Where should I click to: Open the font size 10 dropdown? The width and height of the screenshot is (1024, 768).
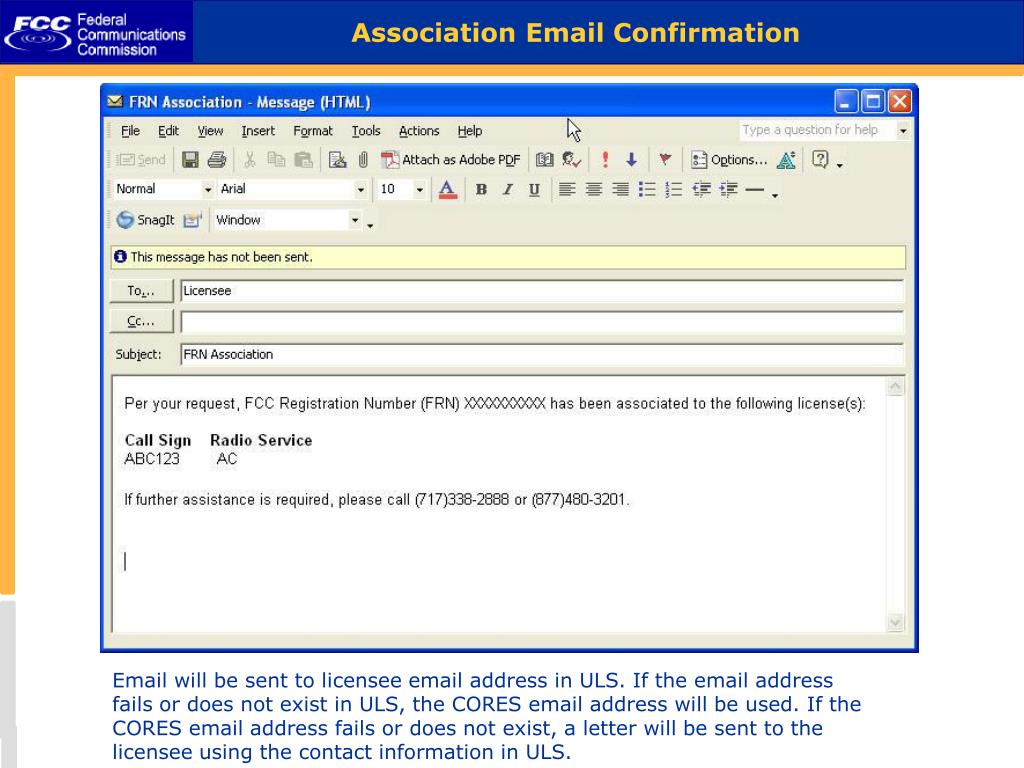pos(419,189)
